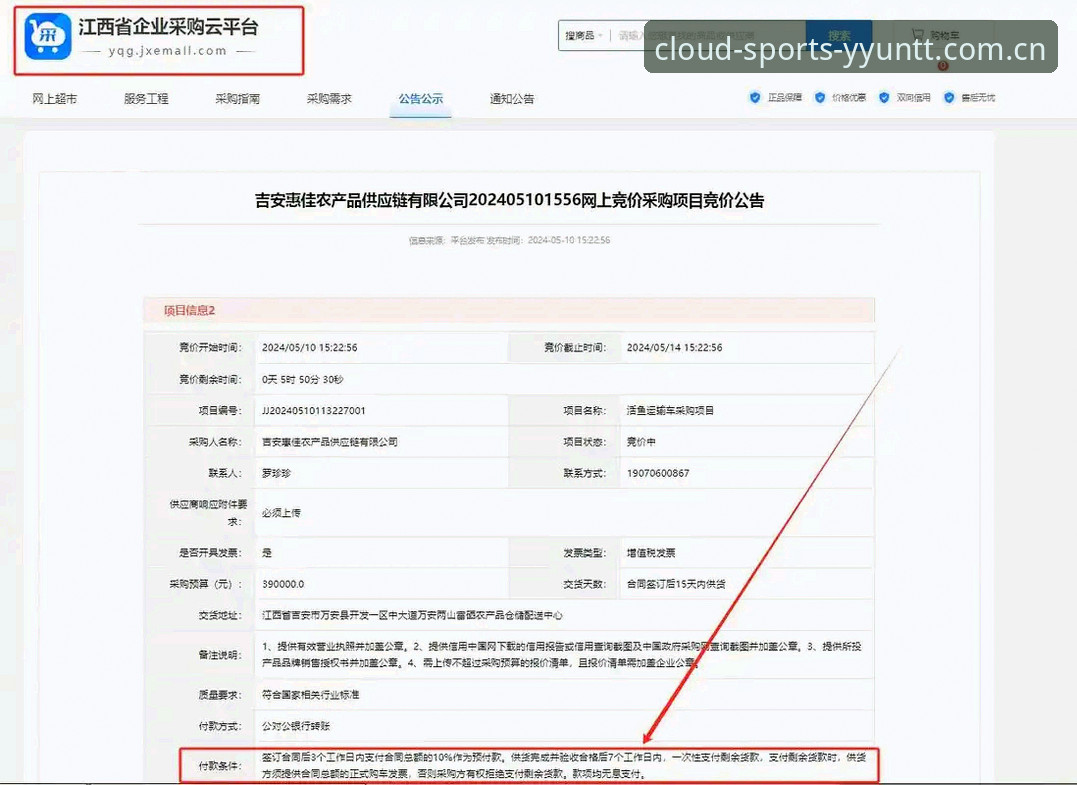Click remaining time value 0天 5时 50分 30秒
Viewport: 1077px width, 785px height.
[x=302, y=379]
